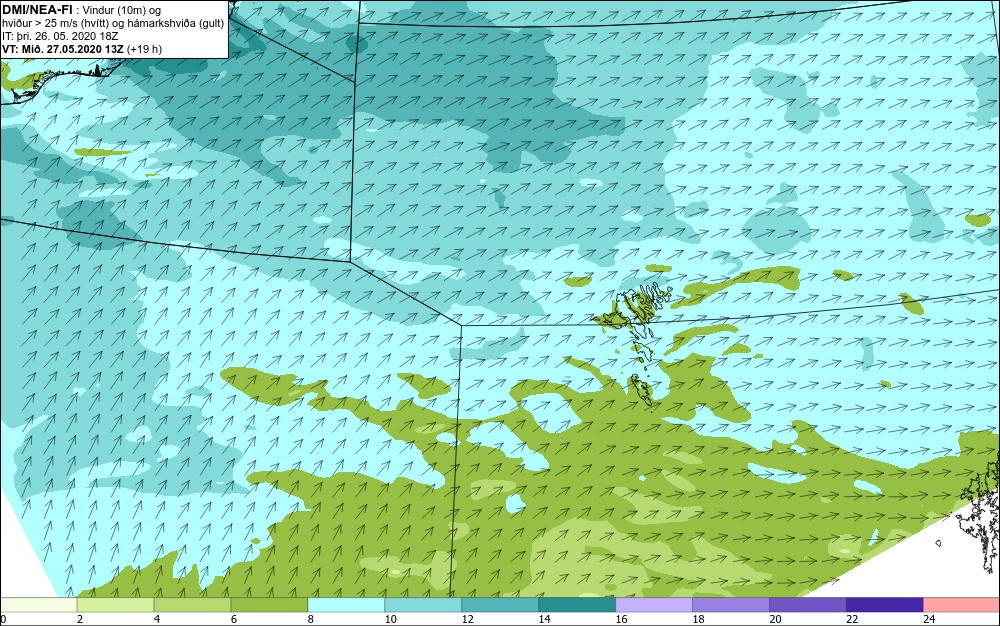Click the 18–20 m/s purple legend swatch
The image size is (1000, 626).
coord(731,605)
